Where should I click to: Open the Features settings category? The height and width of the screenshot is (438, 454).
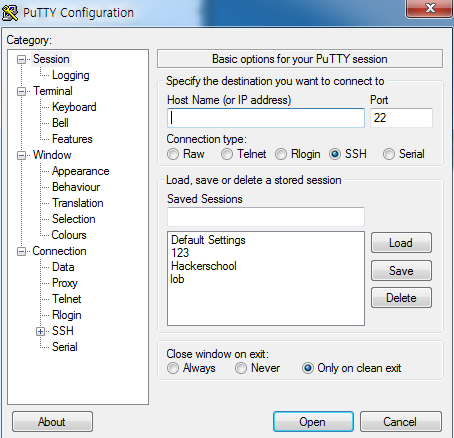click(x=72, y=139)
